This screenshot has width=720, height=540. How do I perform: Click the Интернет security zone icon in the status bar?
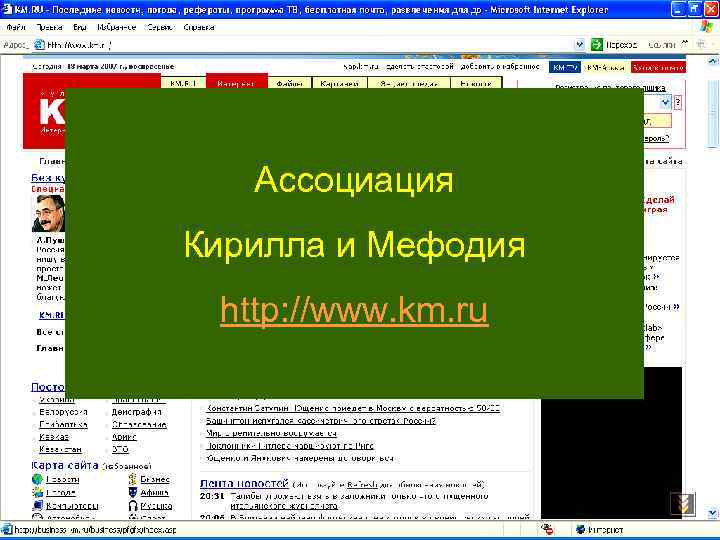point(580,529)
